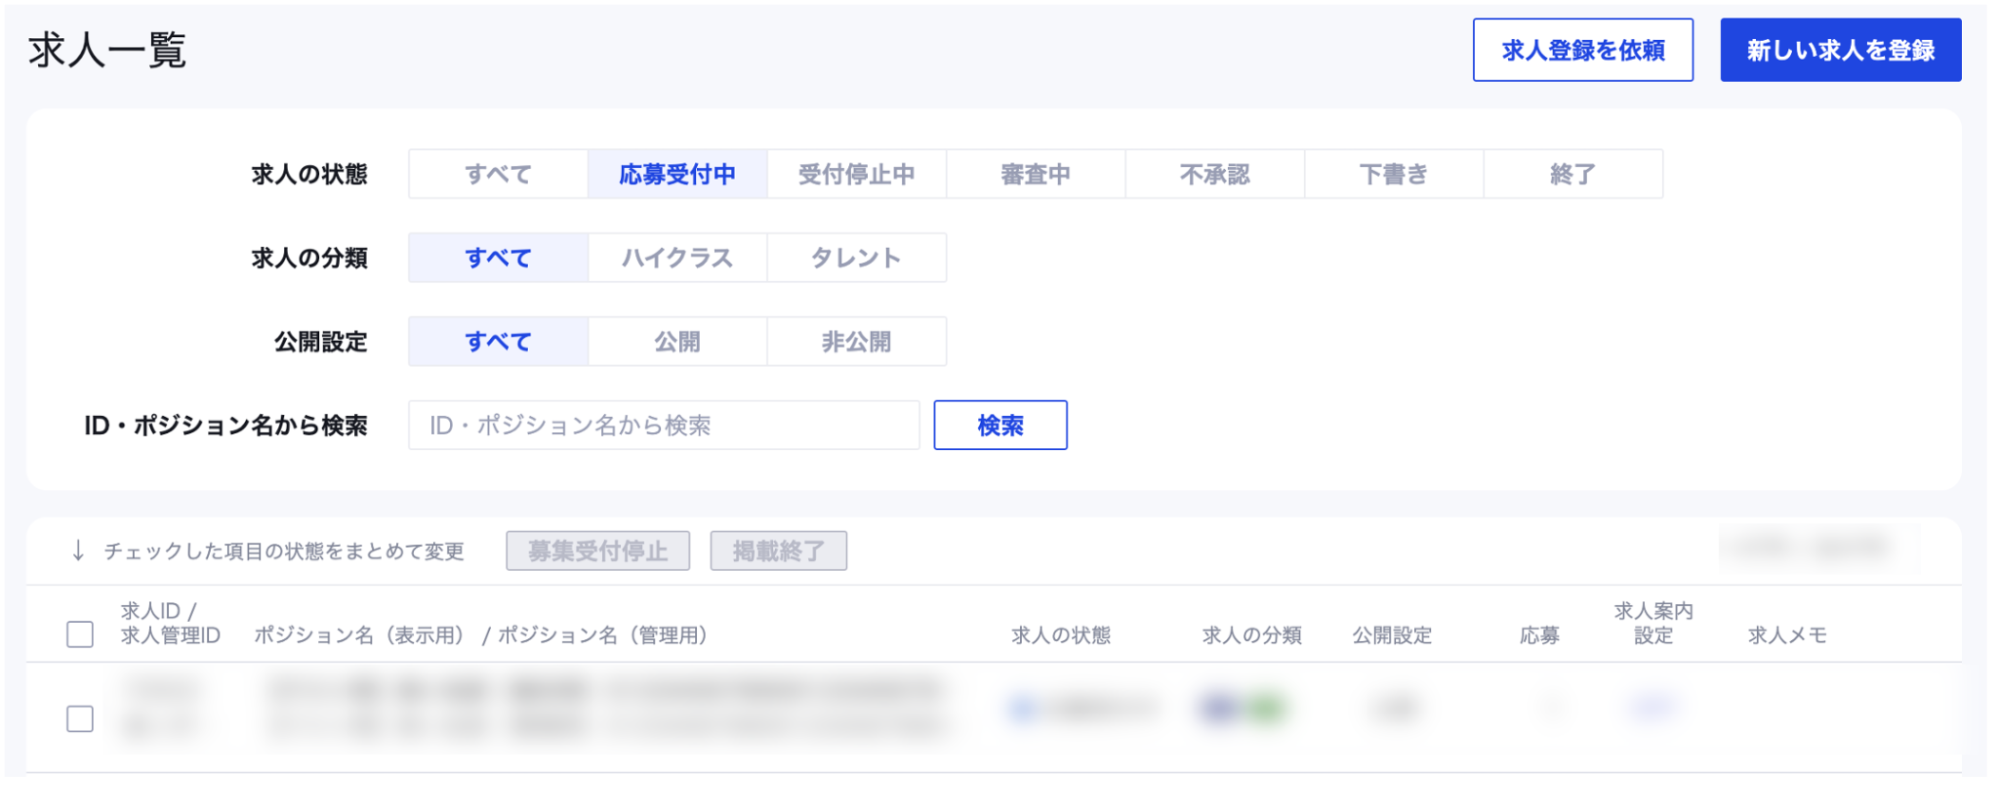
Task: Choose タレント classification filter
Action: point(856,258)
